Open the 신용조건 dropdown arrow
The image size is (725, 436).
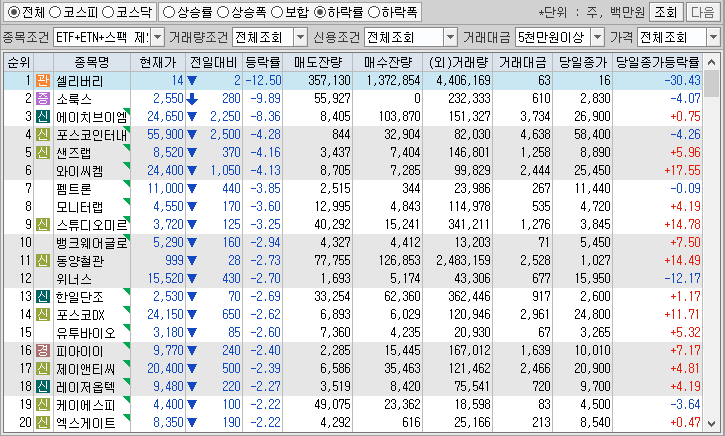(450, 37)
